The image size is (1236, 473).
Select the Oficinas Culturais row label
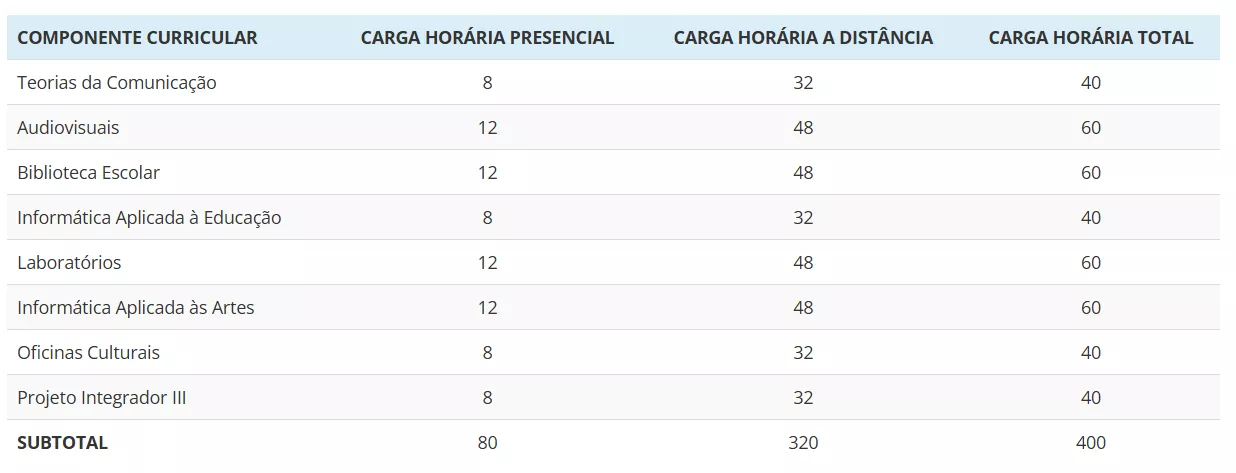88,353
